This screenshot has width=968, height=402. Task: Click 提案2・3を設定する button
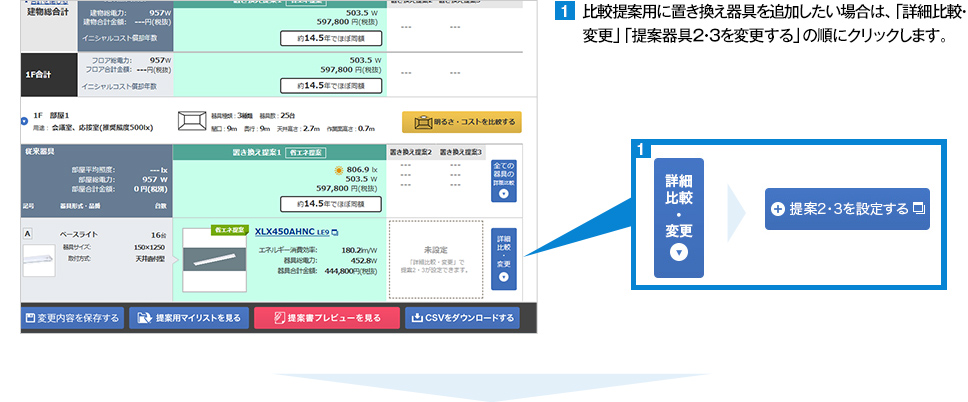pyautogui.click(x=847, y=209)
